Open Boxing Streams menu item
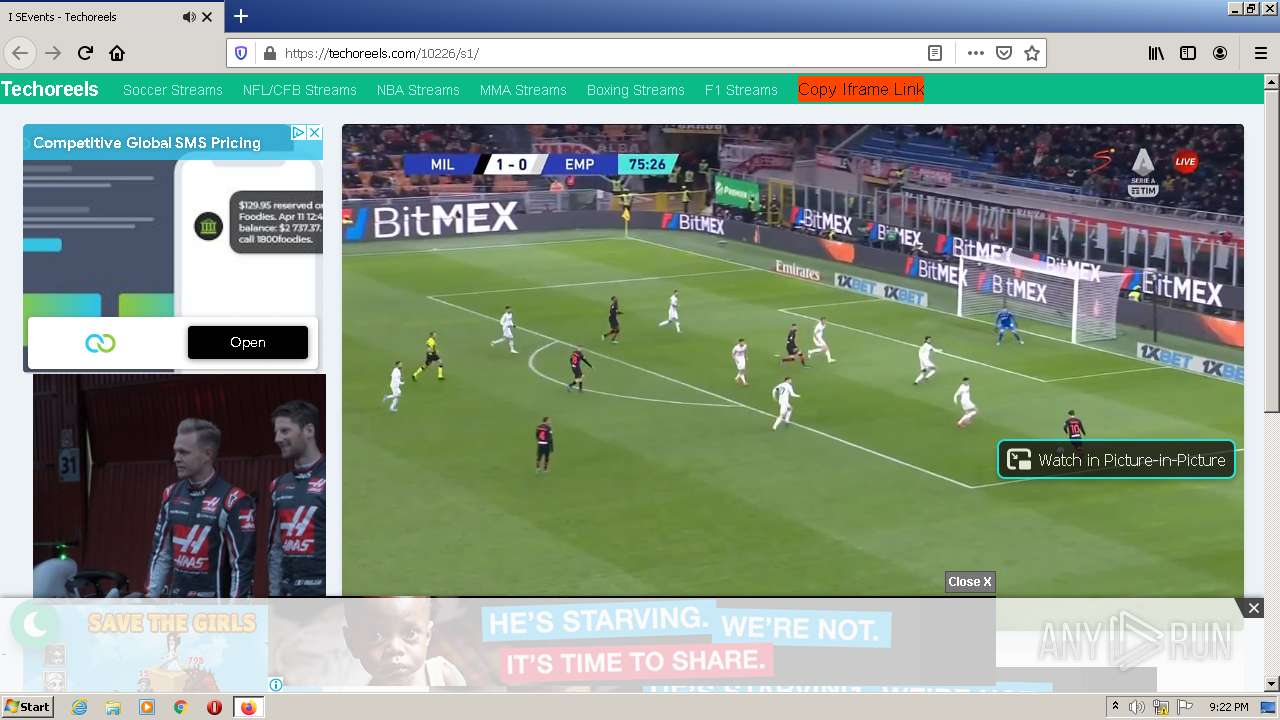Screen dimensions: 1280x720 tap(636, 90)
